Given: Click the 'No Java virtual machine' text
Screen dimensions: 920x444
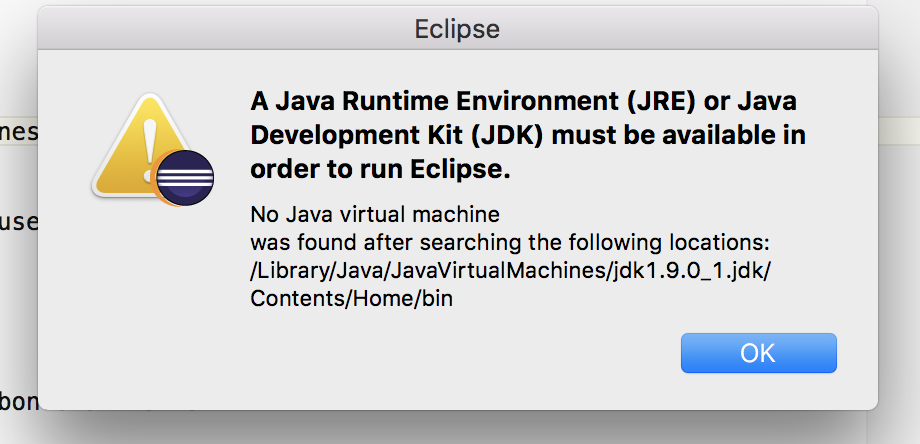Looking at the screenshot, I should click(374, 214).
